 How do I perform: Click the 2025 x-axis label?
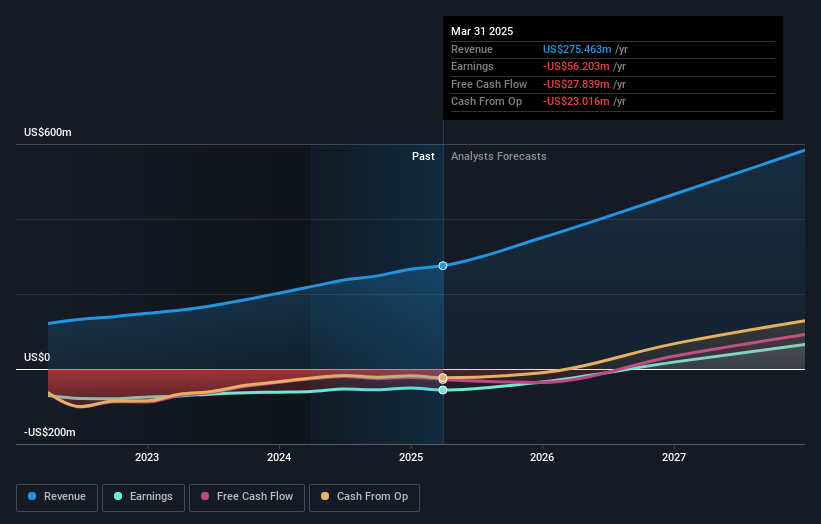tap(411, 457)
